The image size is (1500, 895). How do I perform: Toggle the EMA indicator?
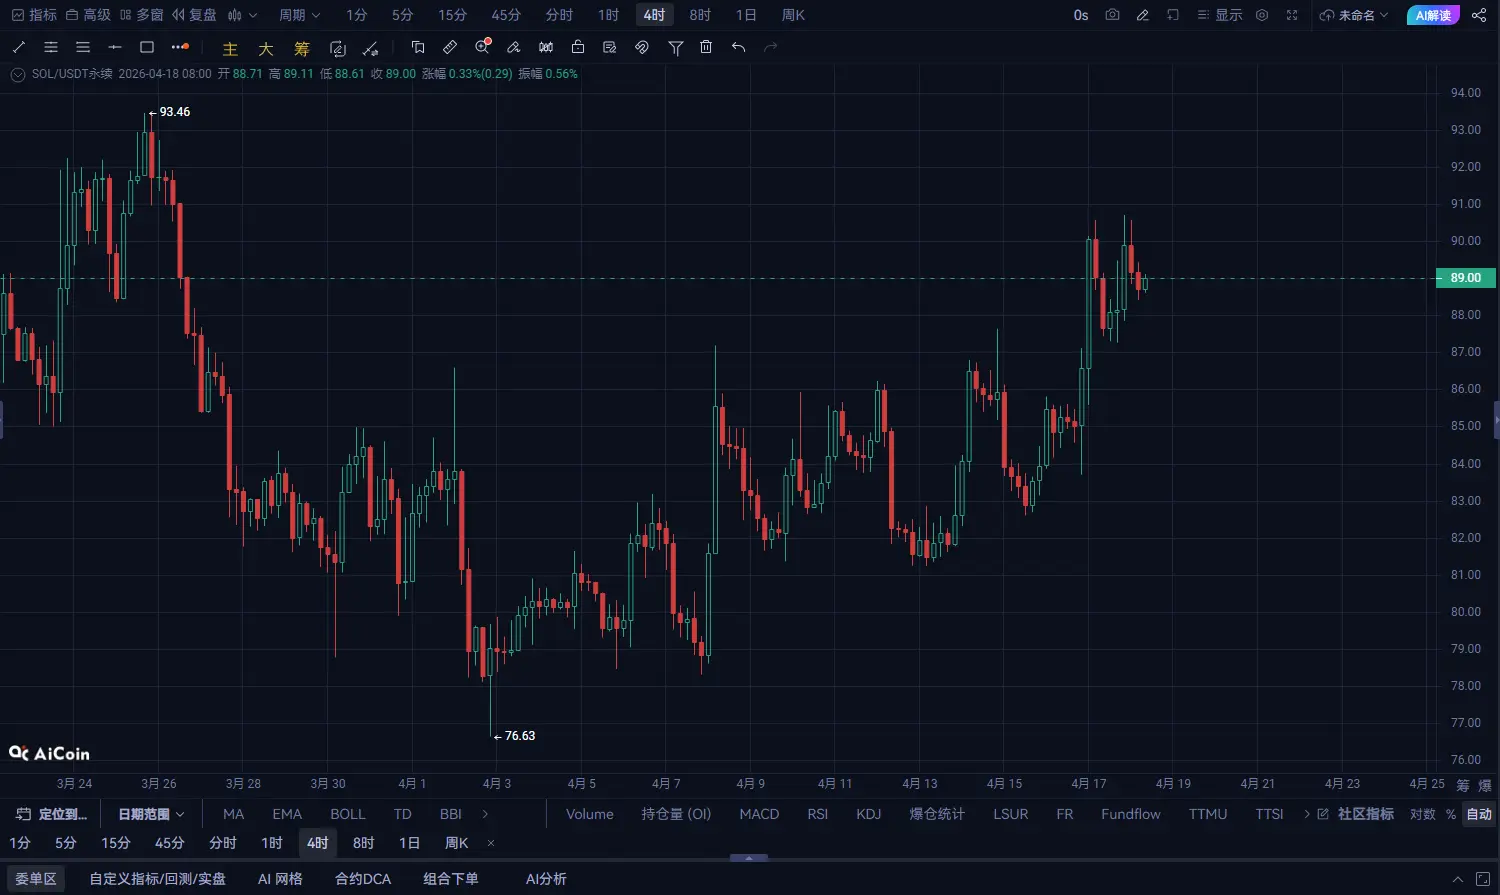287,814
